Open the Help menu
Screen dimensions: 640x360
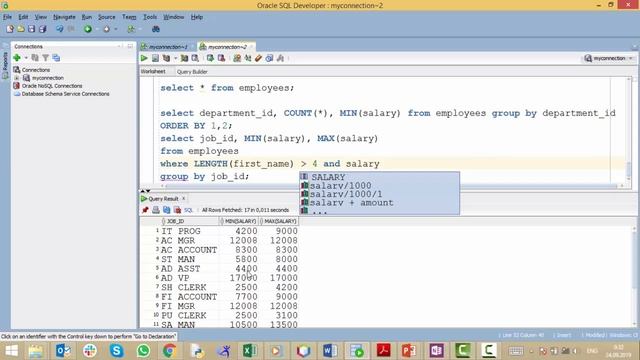click(x=197, y=17)
